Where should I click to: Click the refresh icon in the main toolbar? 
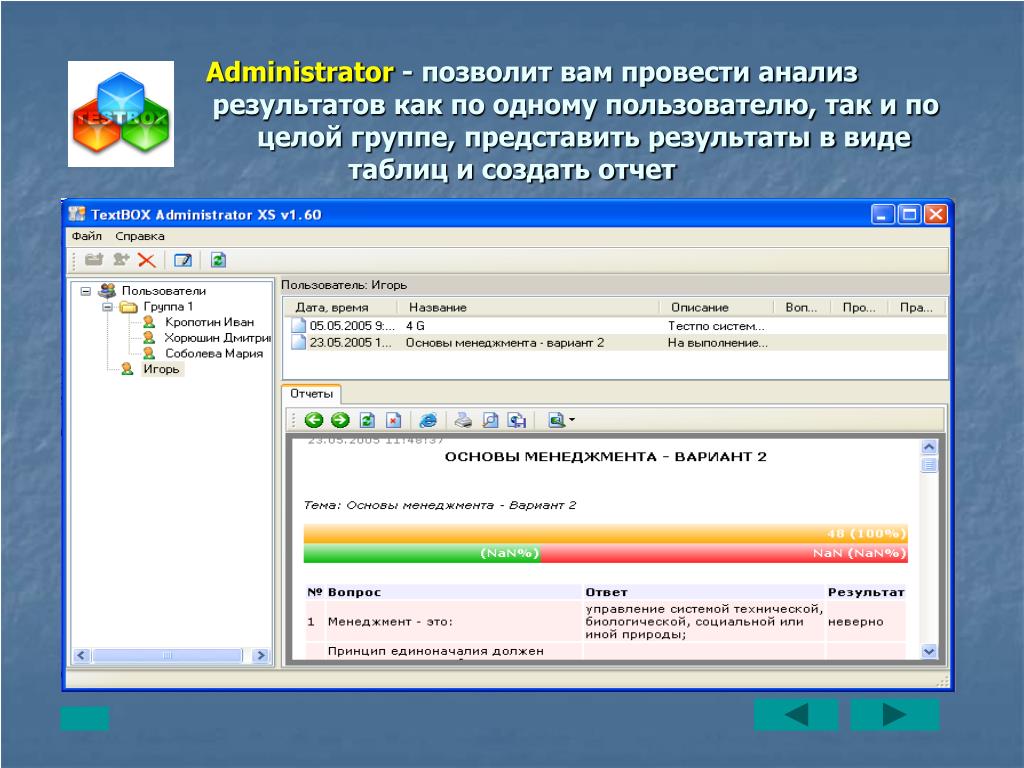pyautogui.click(x=218, y=261)
